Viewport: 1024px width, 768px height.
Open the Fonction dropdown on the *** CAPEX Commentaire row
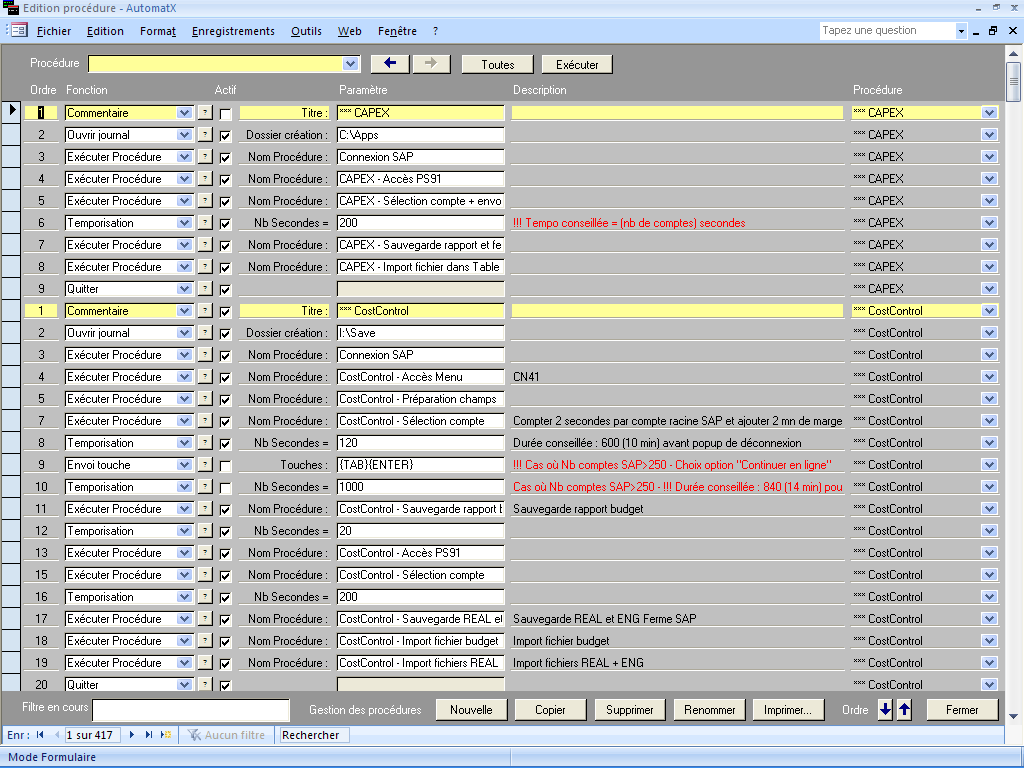pos(184,112)
